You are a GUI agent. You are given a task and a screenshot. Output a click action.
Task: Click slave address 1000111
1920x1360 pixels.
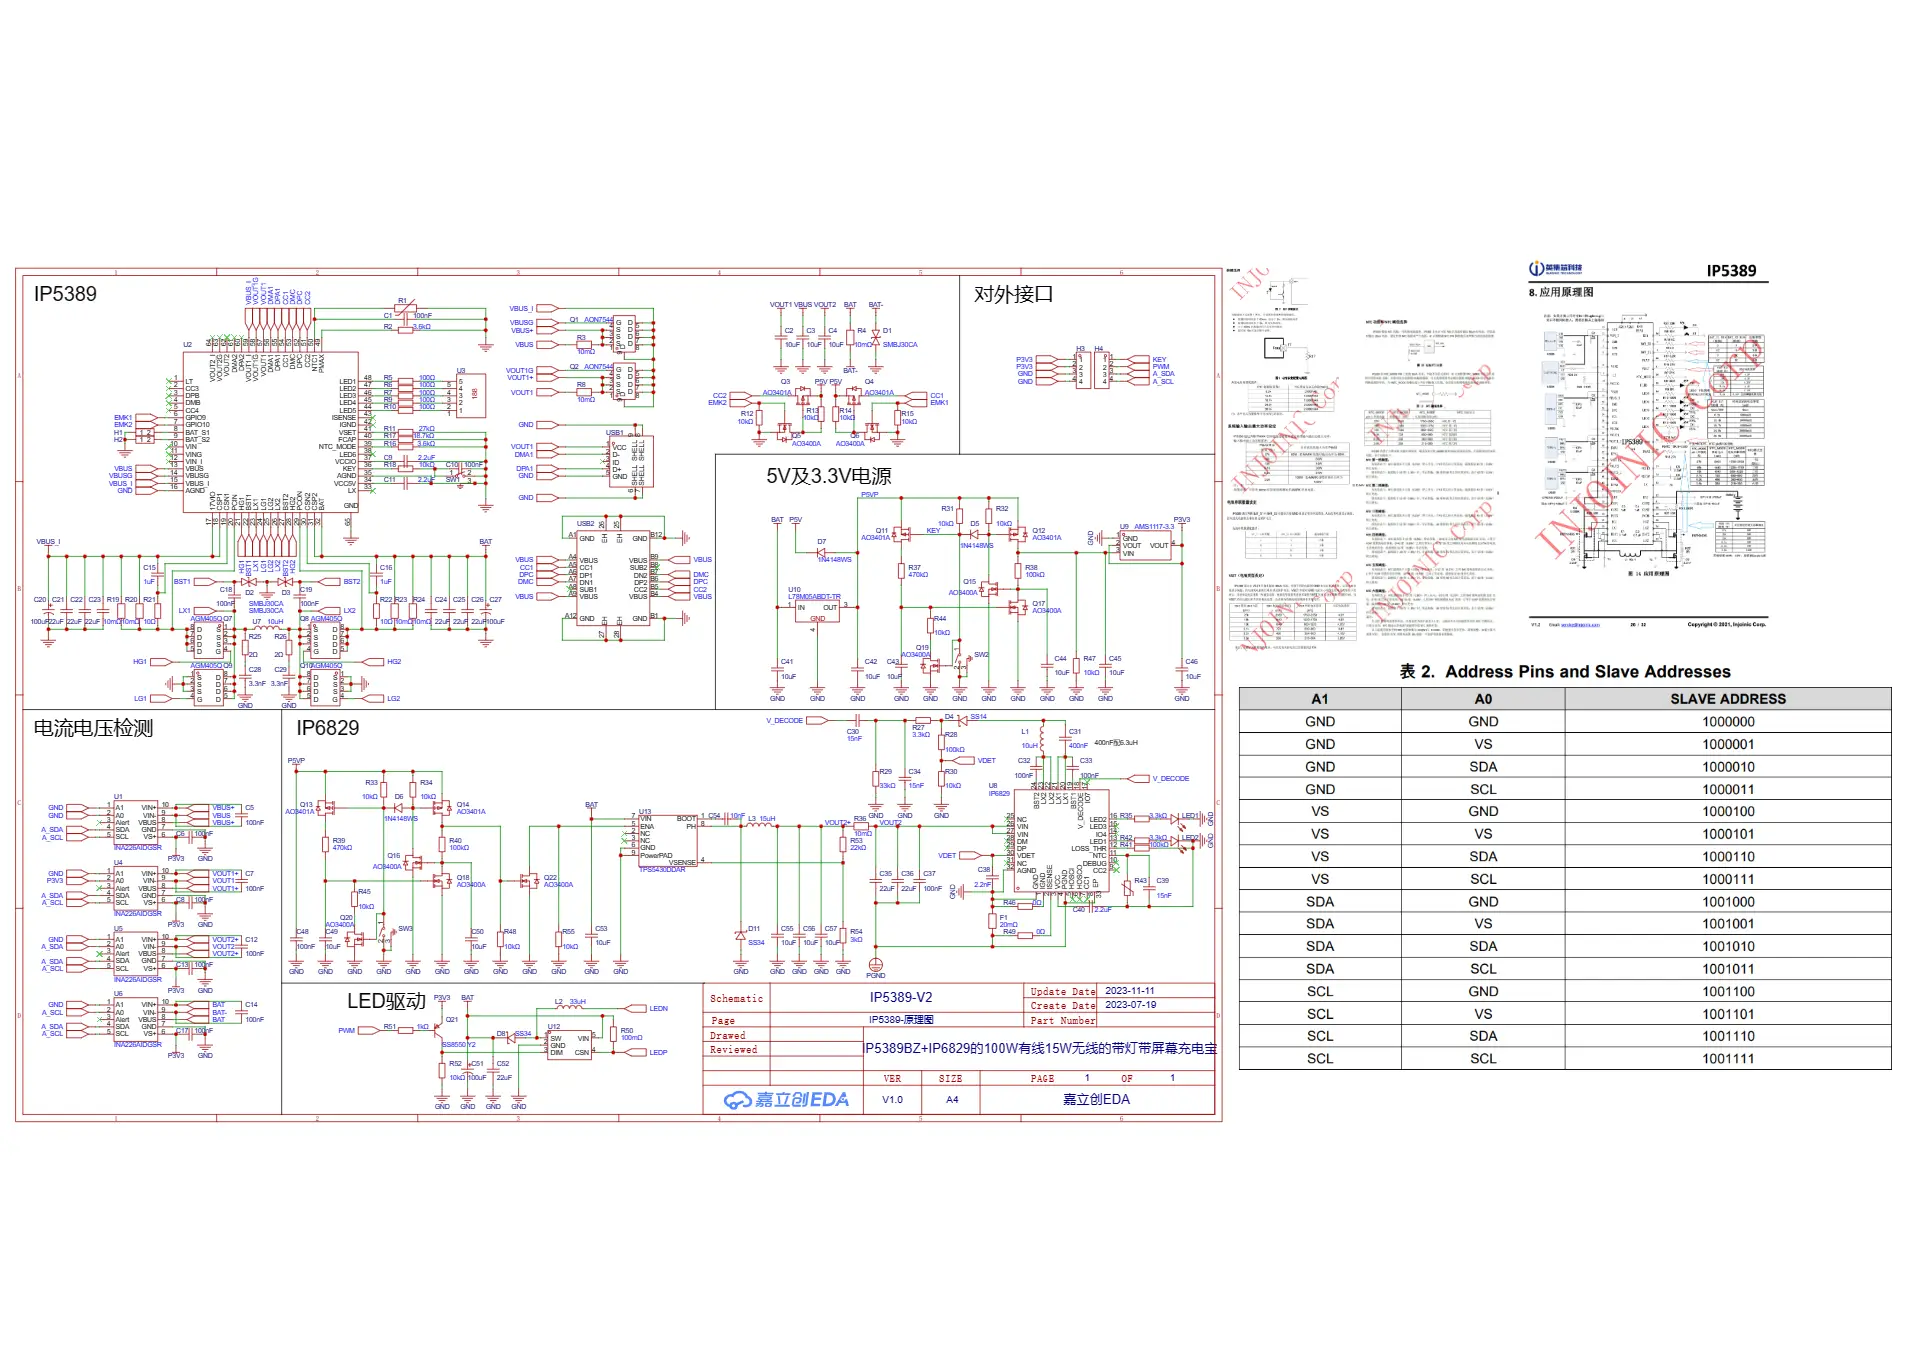point(1728,879)
